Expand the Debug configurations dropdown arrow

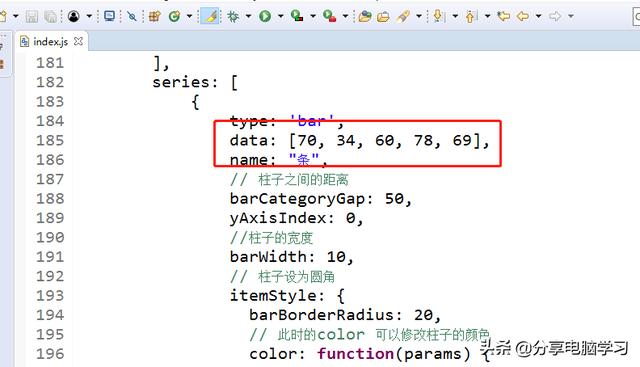248,16
